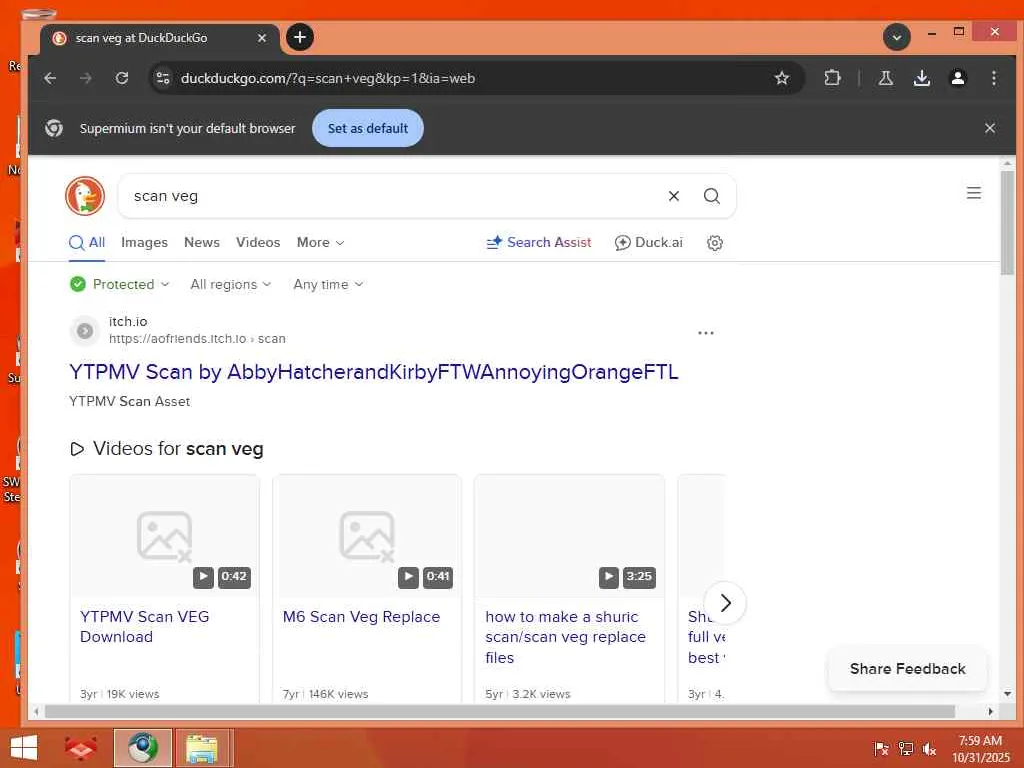Screen dimensions: 1024x768
Task: Click Set as default button
Action: click(x=368, y=128)
